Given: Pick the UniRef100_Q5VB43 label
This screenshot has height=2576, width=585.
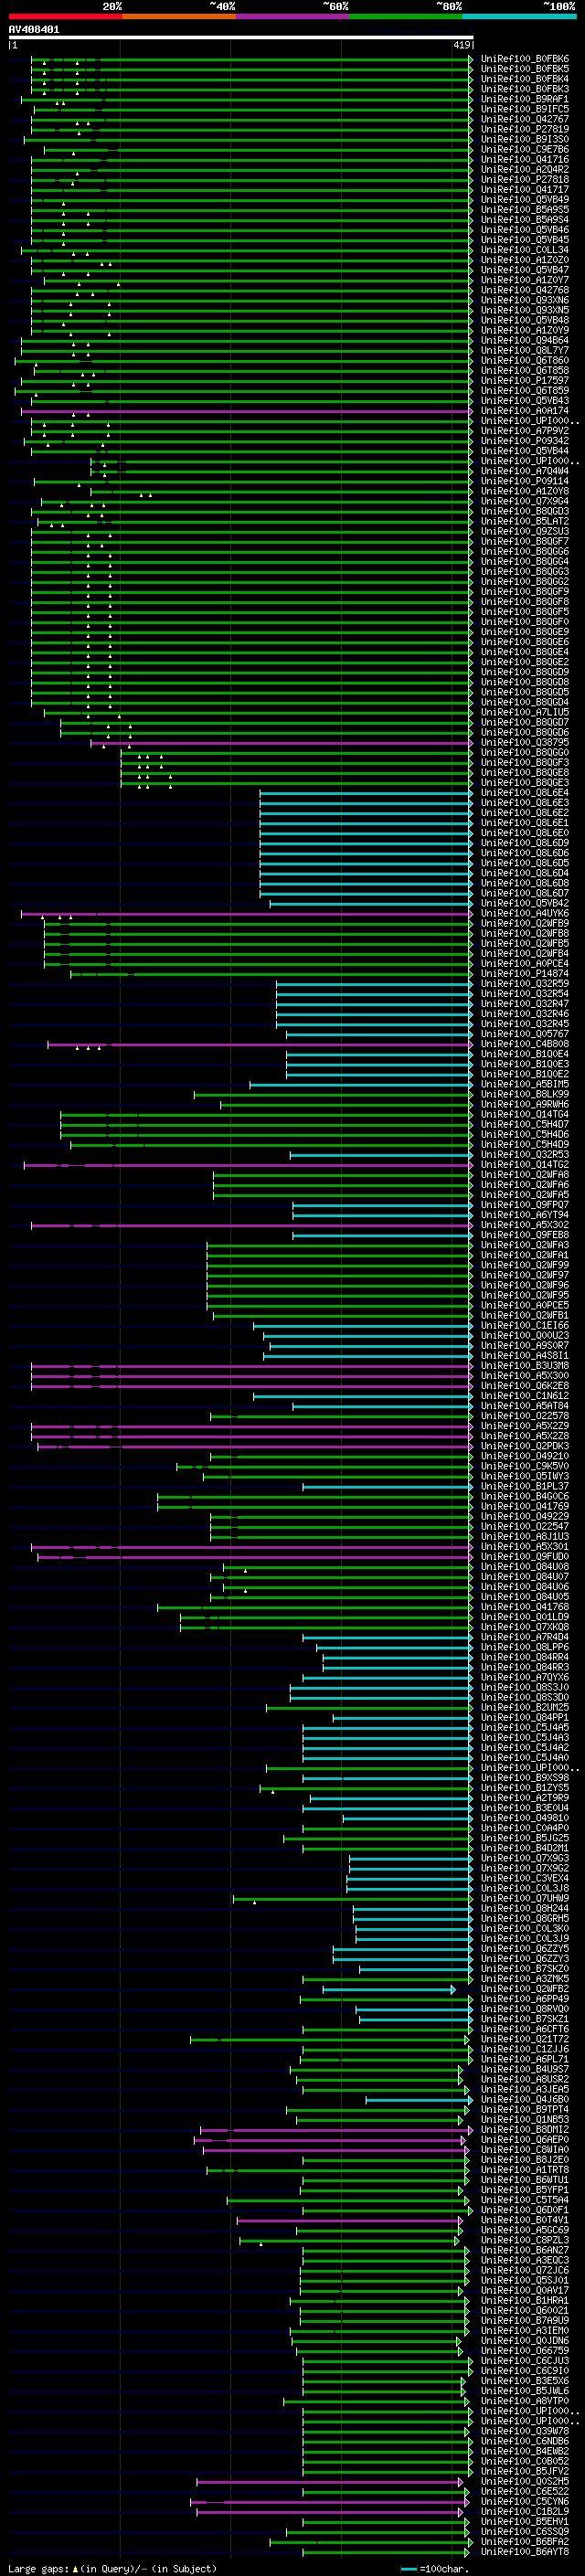Looking at the screenshot, I should (524, 401).
